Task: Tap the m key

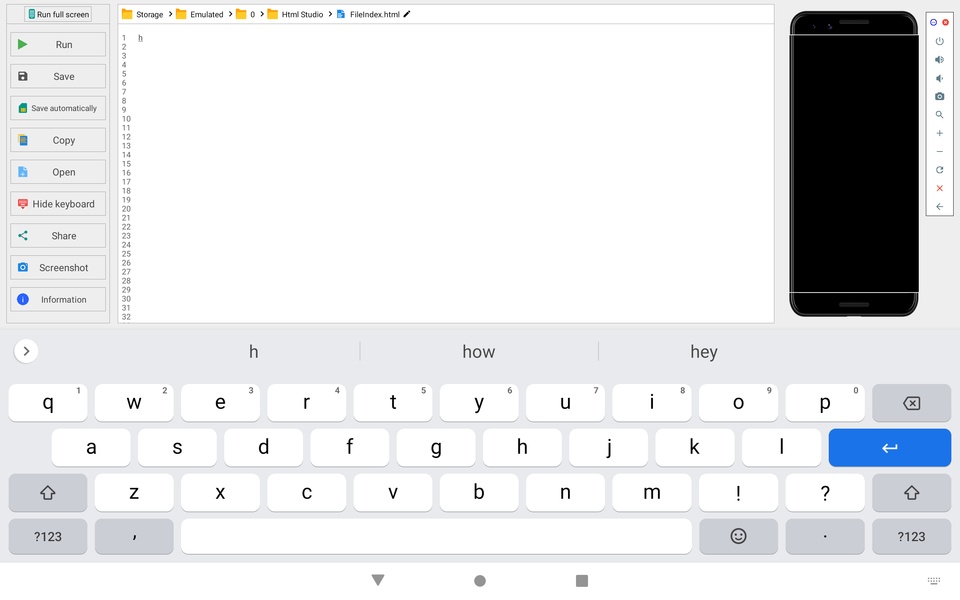Action: pos(652,492)
